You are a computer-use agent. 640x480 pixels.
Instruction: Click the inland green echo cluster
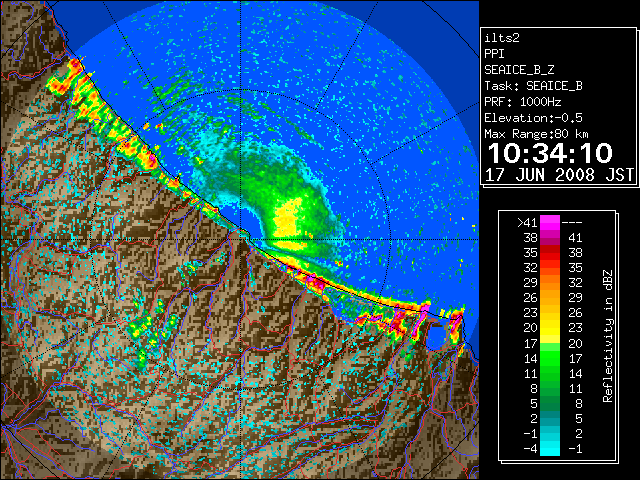click(x=152, y=331)
